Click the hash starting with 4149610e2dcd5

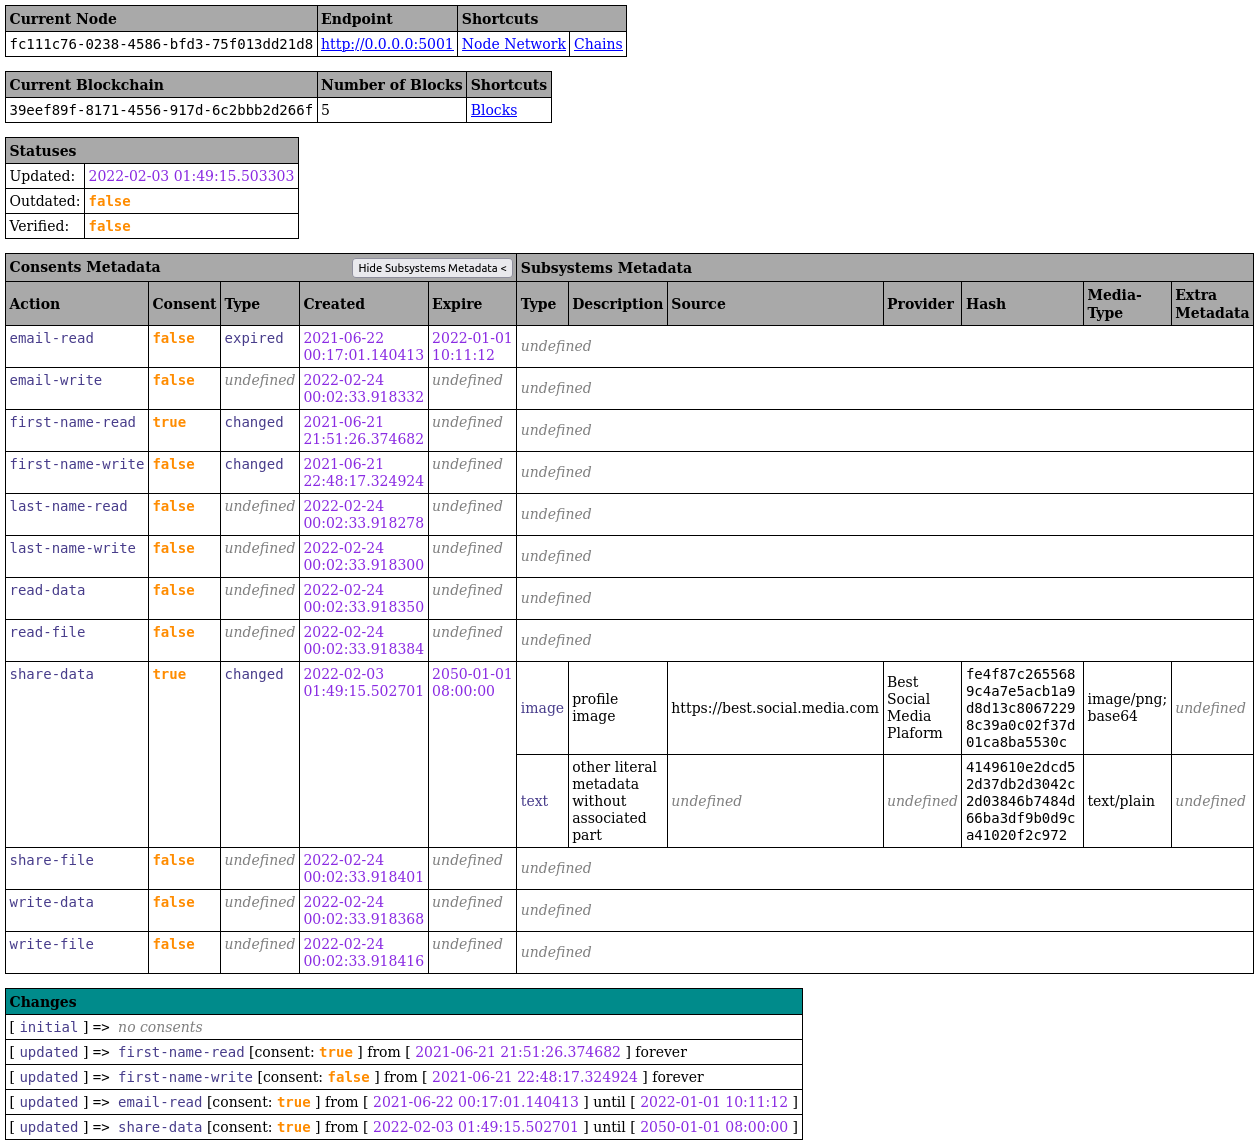(1021, 801)
